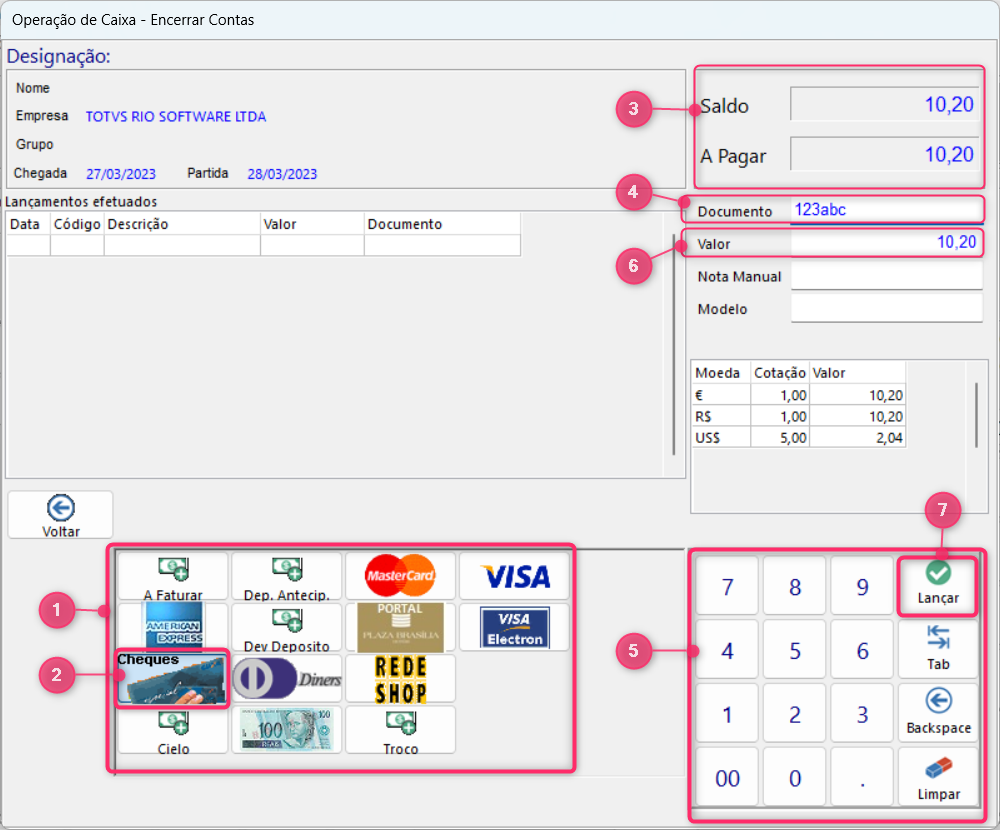Confirm entry with Lançar button
This screenshot has width=1000, height=830.
(938, 586)
